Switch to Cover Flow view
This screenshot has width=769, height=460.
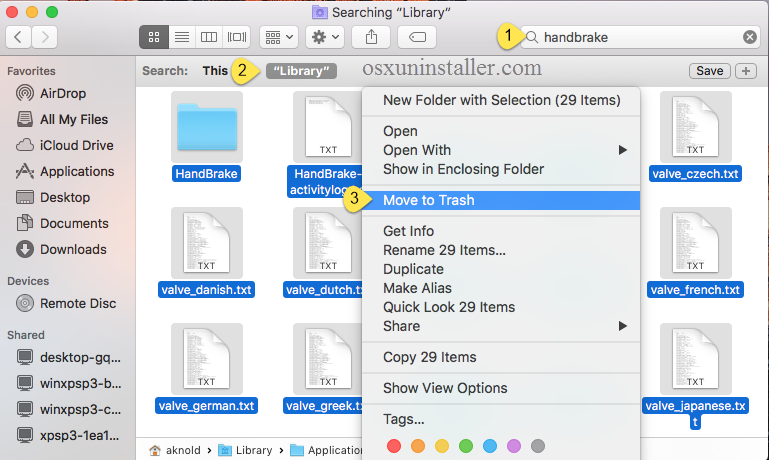tap(237, 37)
